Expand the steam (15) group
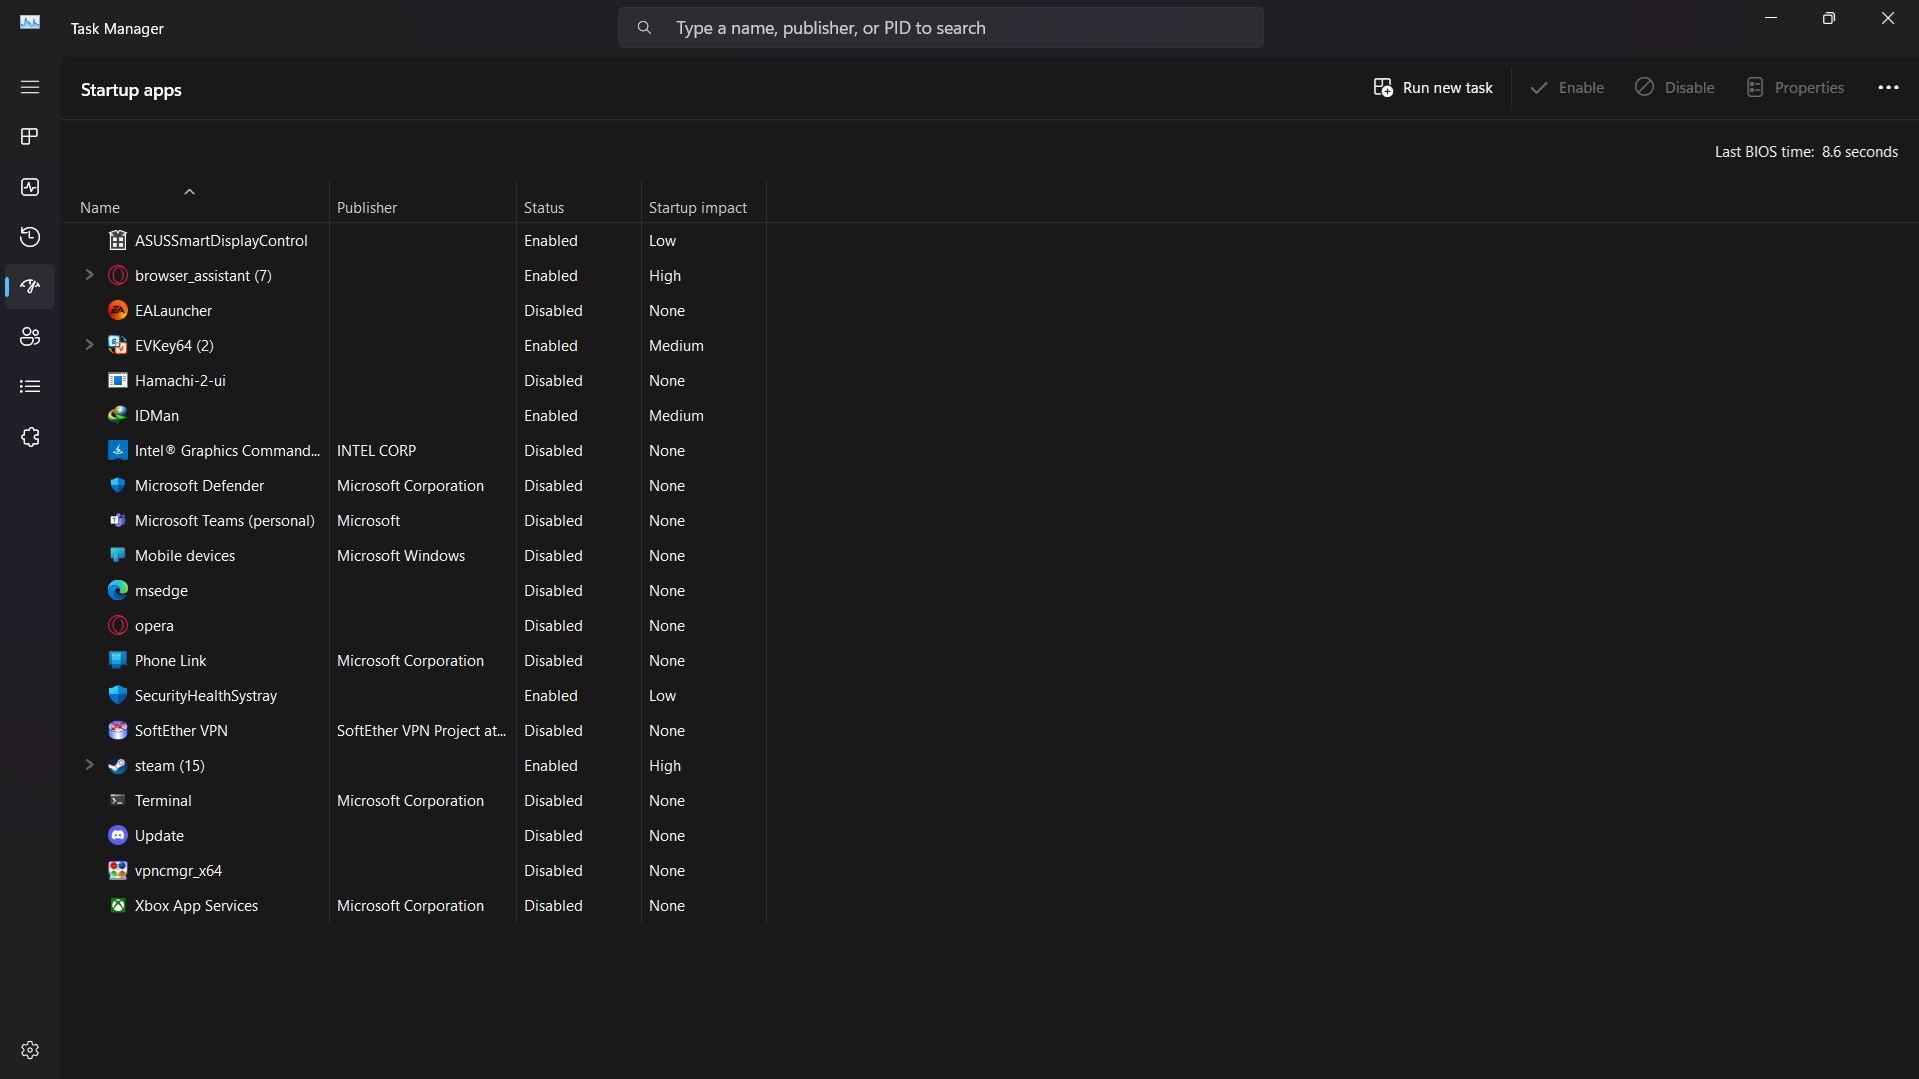1919x1079 pixels. point(89,765)
